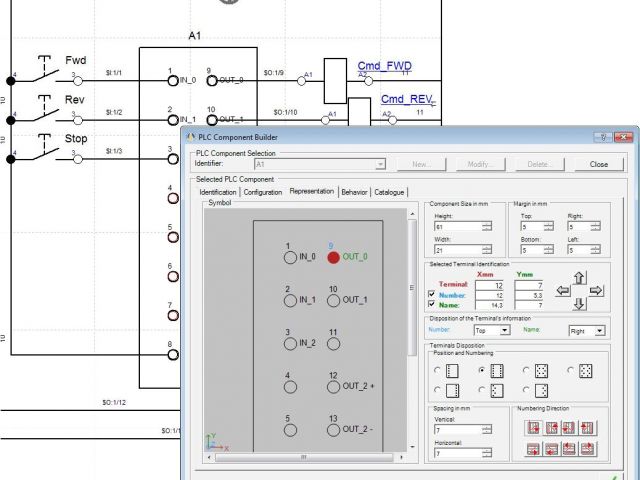640x480 pixels.
Task: Select the first numbering direction icon
Action: coord(534,428)
